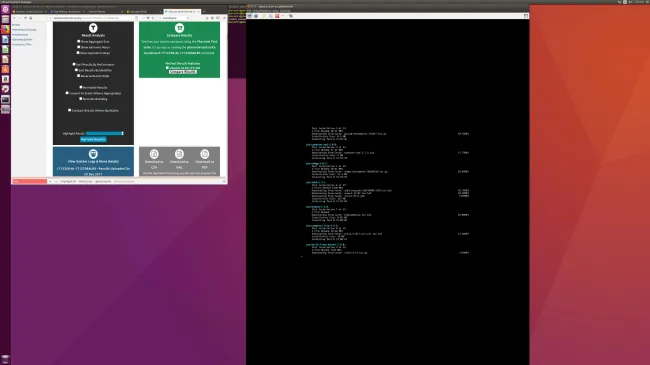The width and height of the screenshot is (650, 365).
Task: Open the Amazon launcher in the dock
Action: (x=5, y=79)
